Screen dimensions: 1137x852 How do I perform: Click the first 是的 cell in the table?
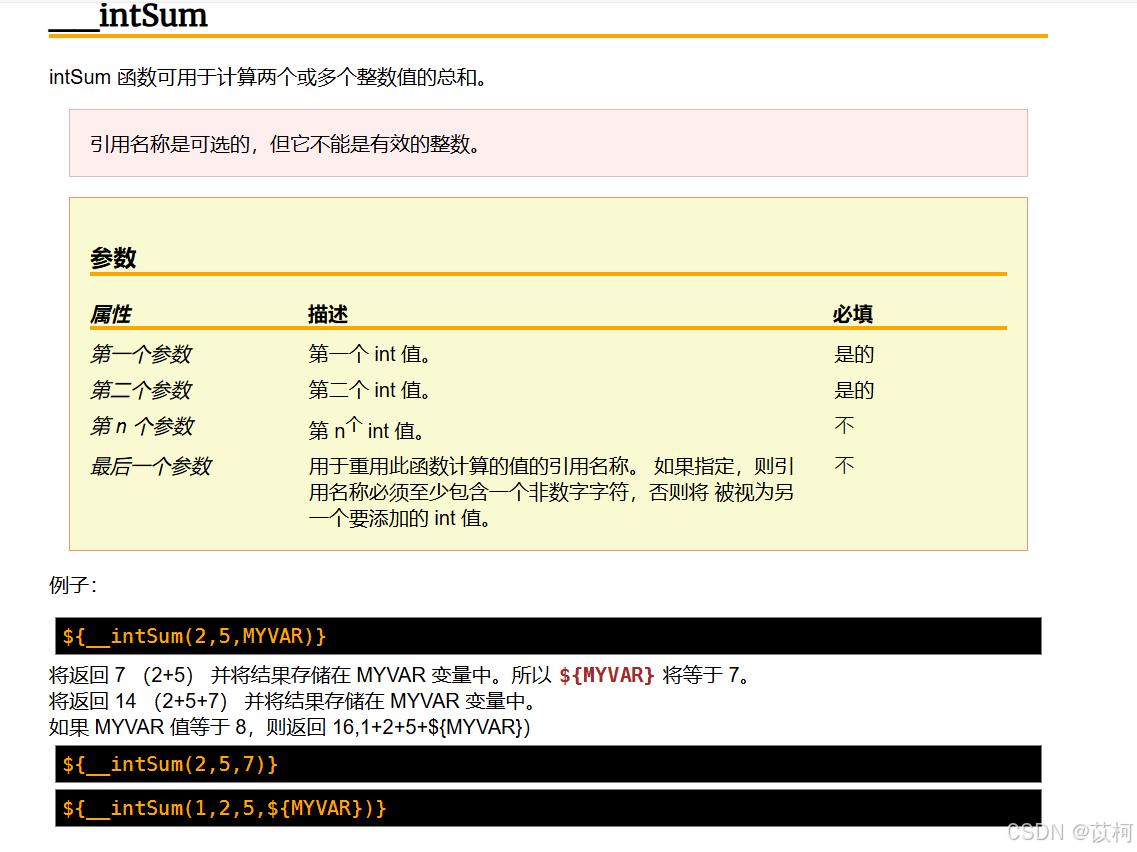click(854, 353)
